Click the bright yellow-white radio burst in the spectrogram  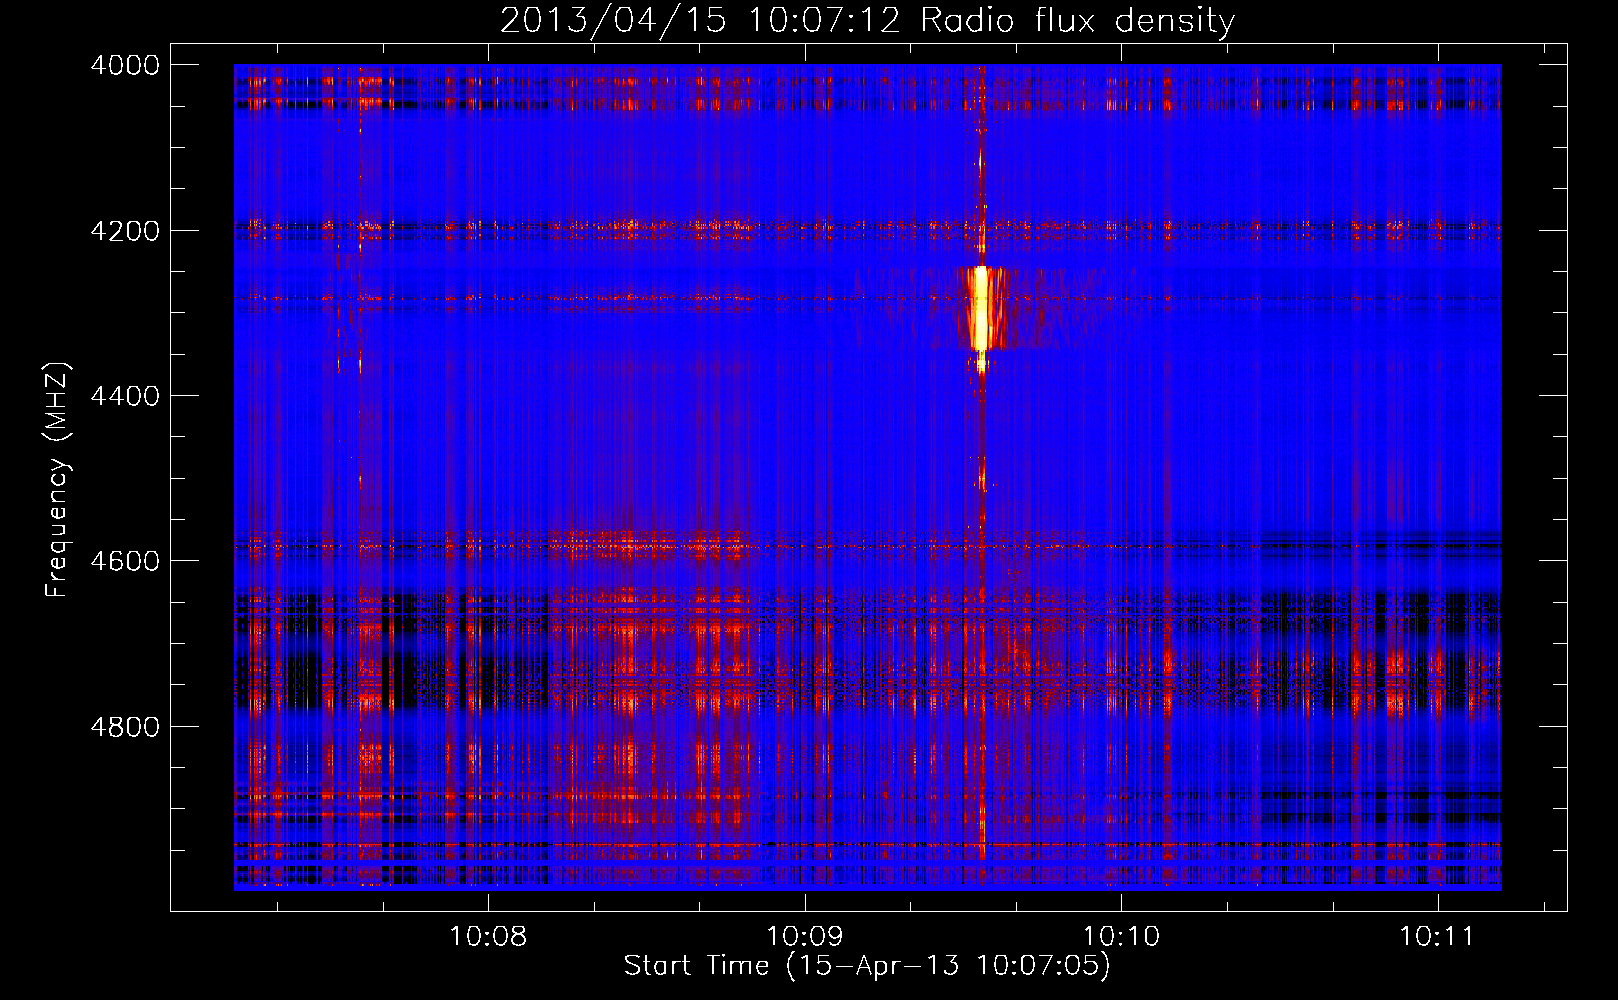981,309
